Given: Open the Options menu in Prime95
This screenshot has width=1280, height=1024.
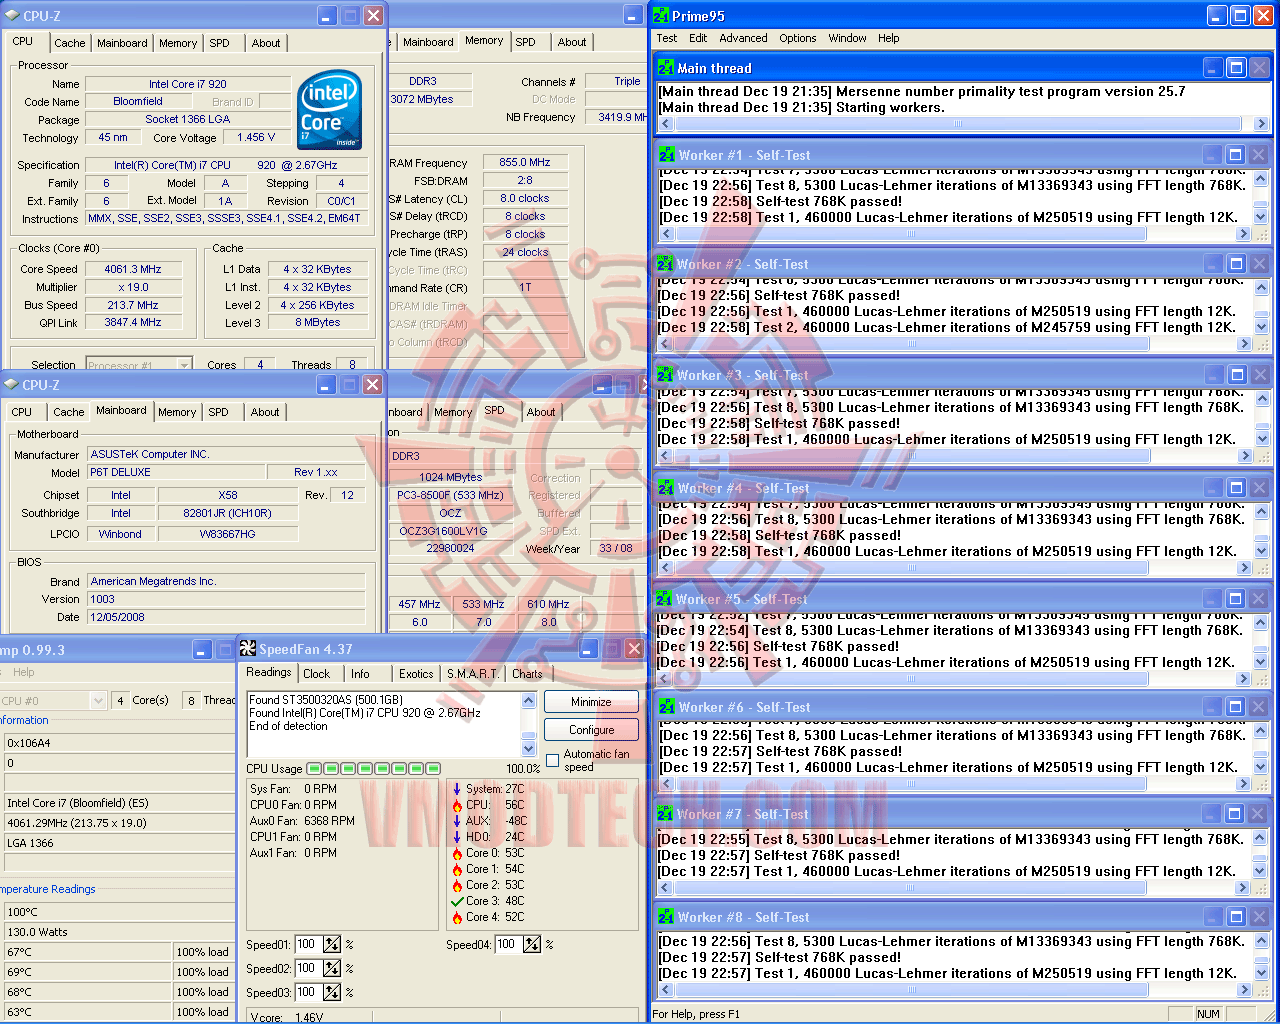Looking at the screenshot, I should click(798, 38).
